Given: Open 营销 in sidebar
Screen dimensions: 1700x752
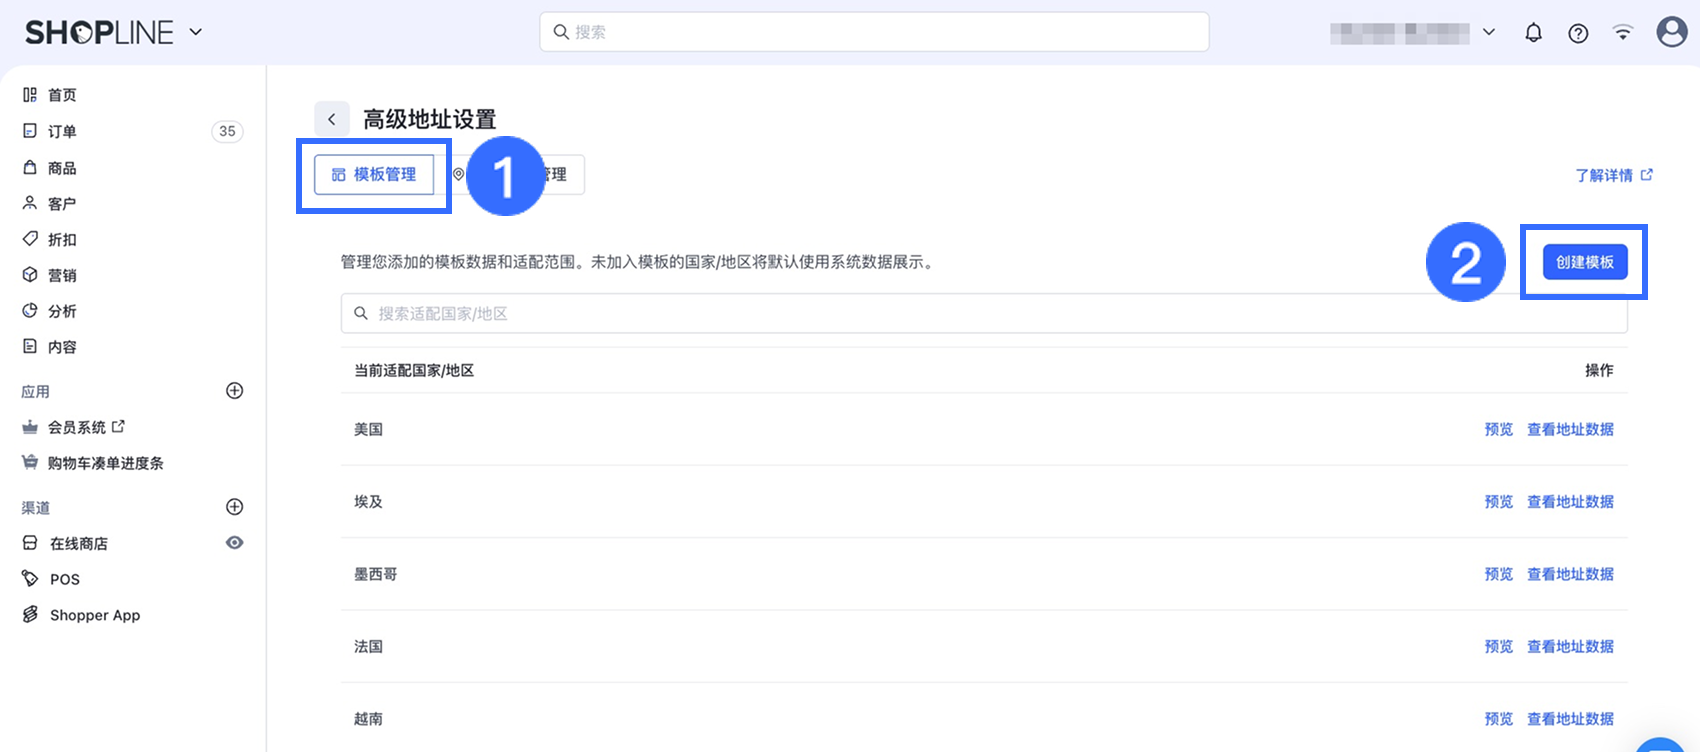Looking at the screenshot, I should 62,275.
